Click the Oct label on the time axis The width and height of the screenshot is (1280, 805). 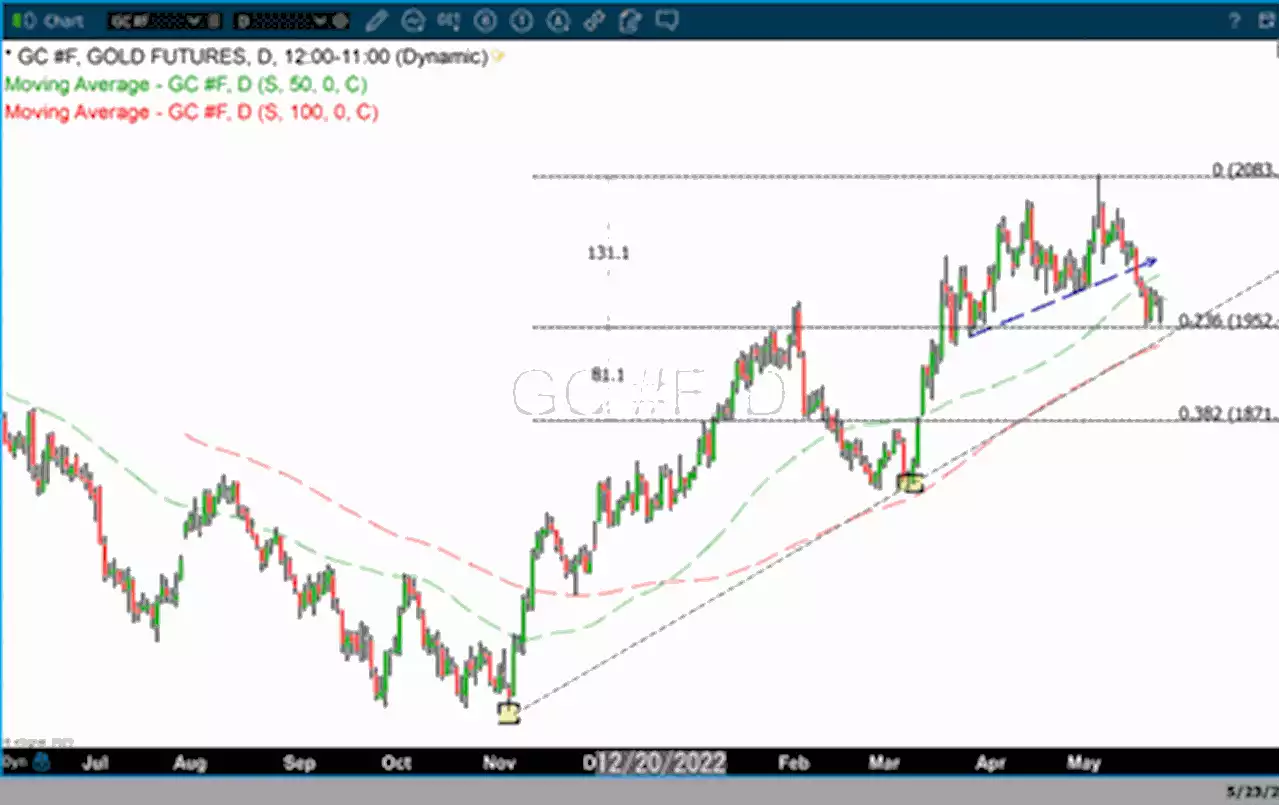[396, 763]
